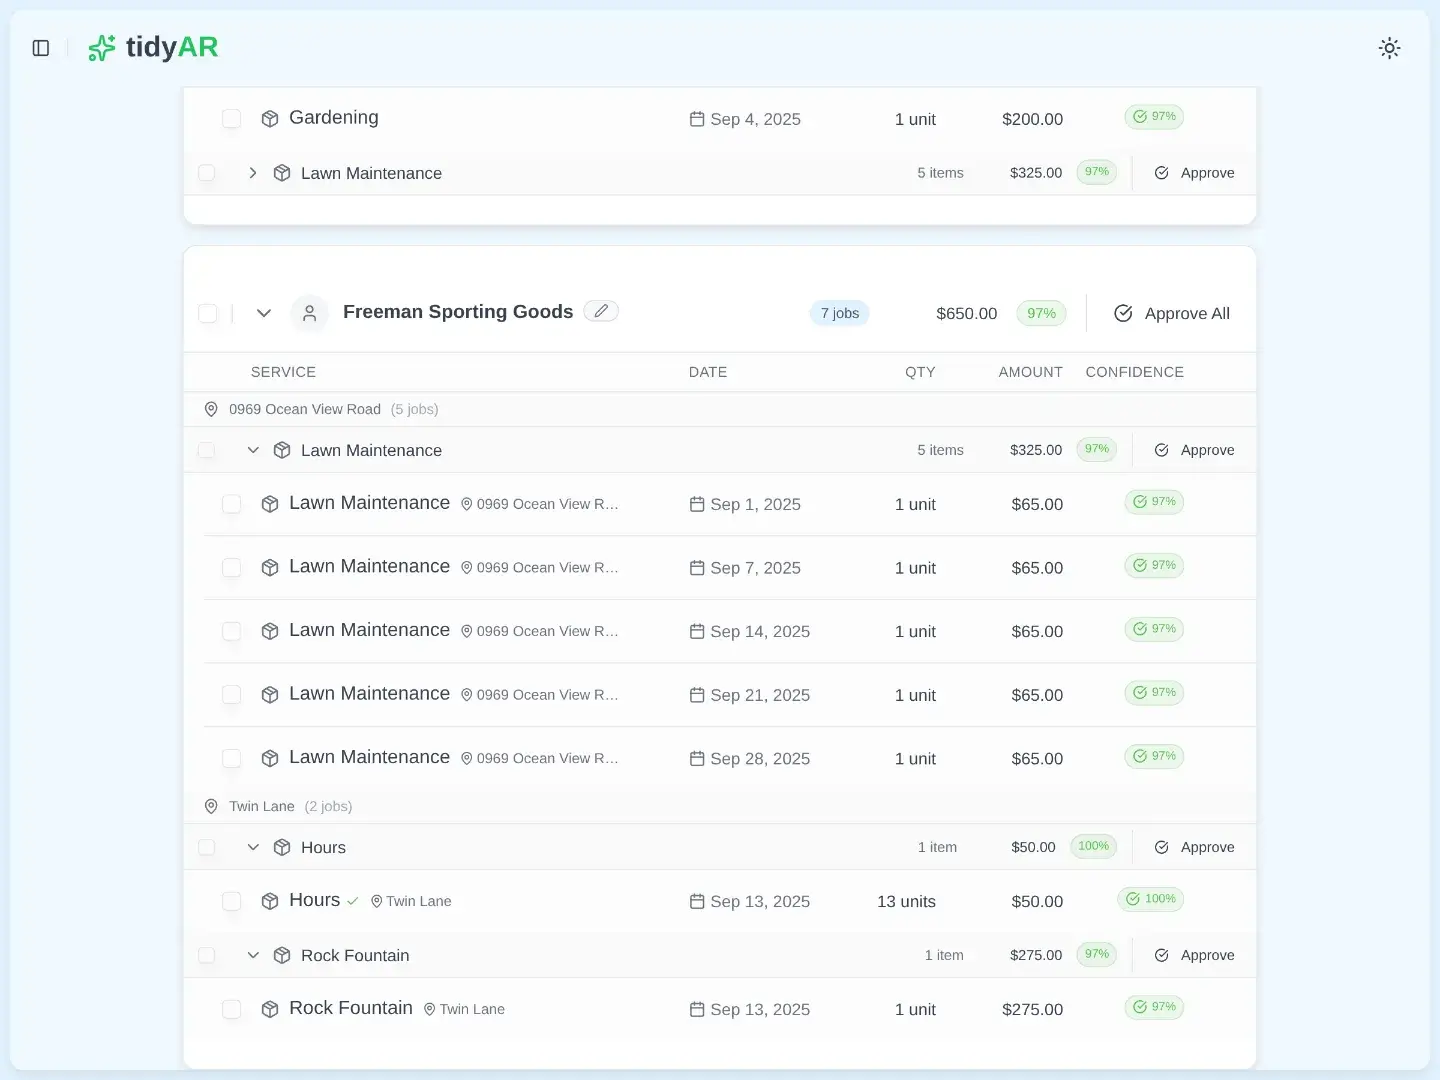Click the AMOUNT column header
The height and width of the screenshot is (1080, 1440).
point(1030,372)
